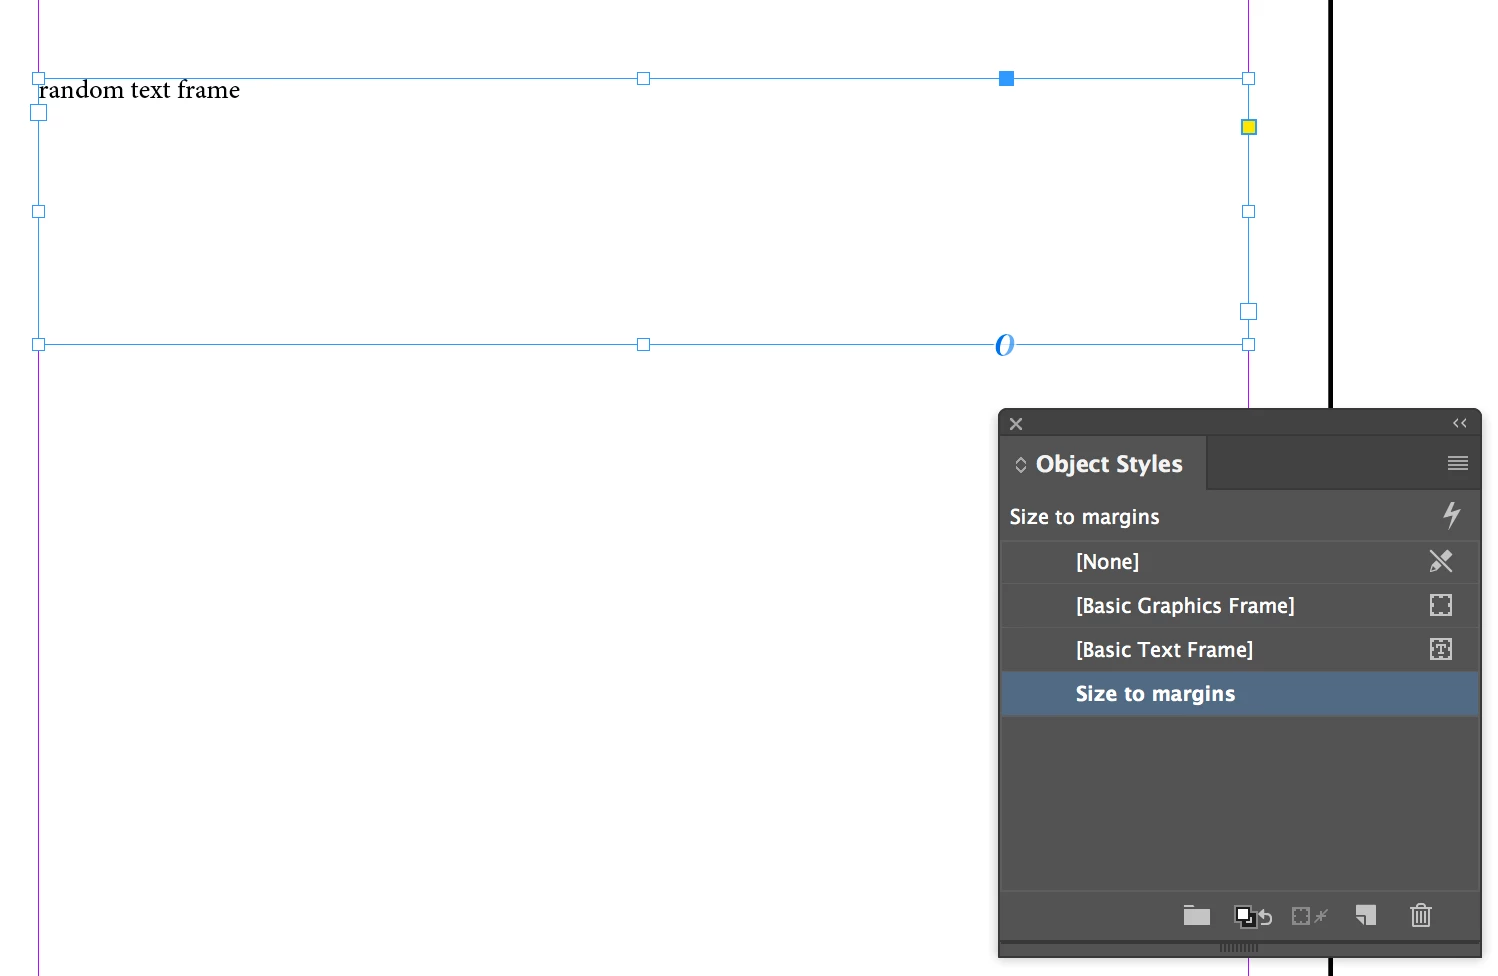Click the left-middle handle of the frame
1498x976 pixels.
pyautogui.click(x=38, y=211)
